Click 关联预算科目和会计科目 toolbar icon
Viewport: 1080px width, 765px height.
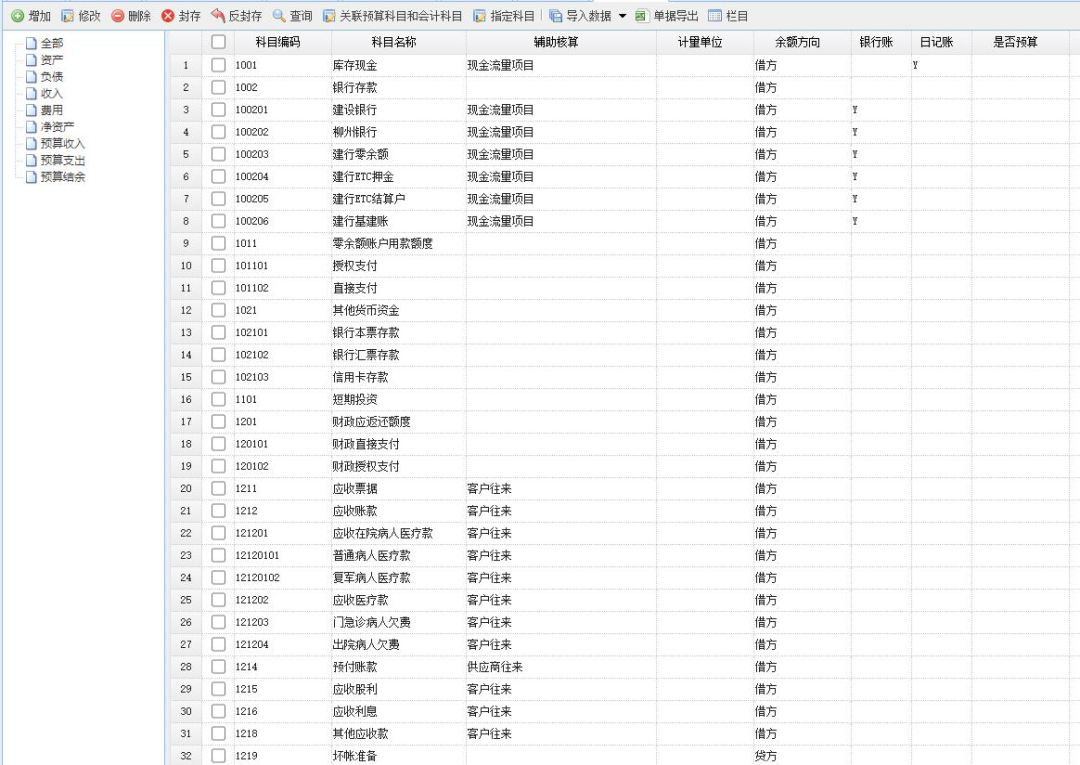click(x=329, y=16)
